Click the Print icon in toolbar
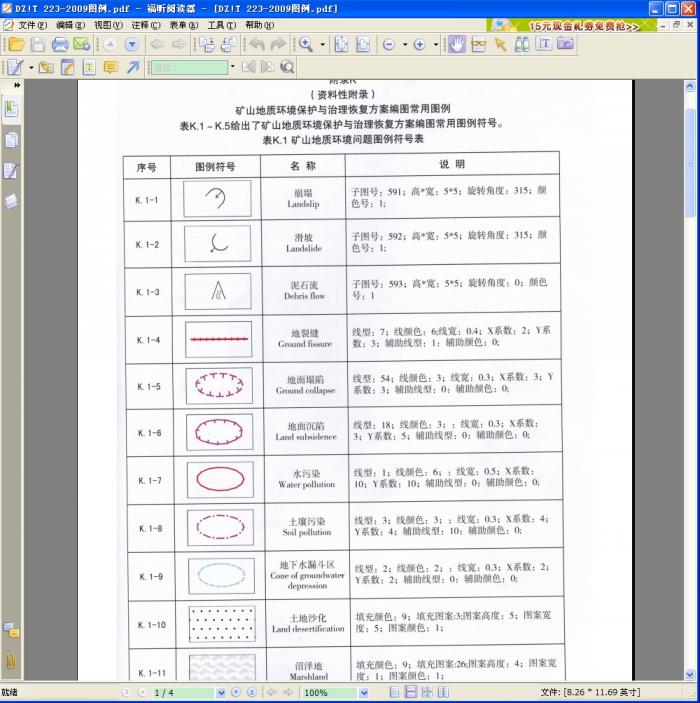This screenshot has width=700, height=703. point(60,44)
